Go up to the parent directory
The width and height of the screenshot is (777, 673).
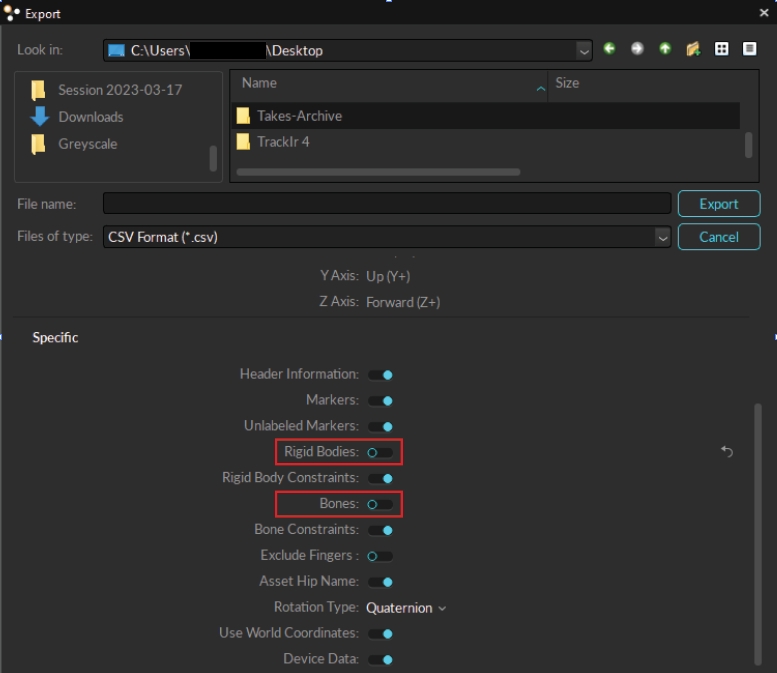(x=665, y=49)
